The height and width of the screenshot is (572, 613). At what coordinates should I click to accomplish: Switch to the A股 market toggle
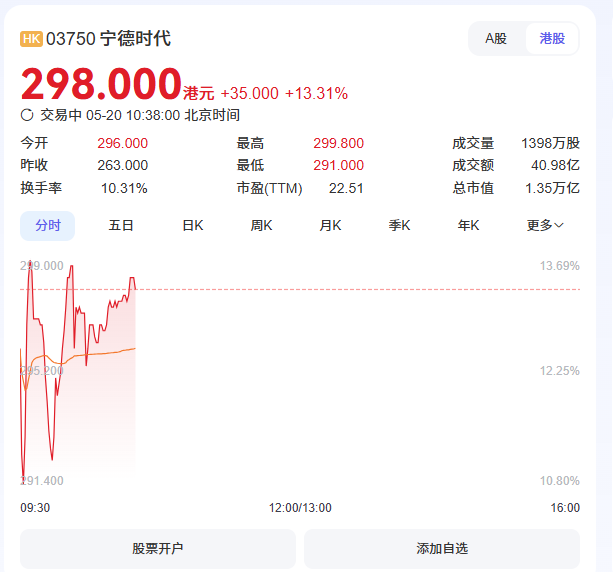point(496,39)
